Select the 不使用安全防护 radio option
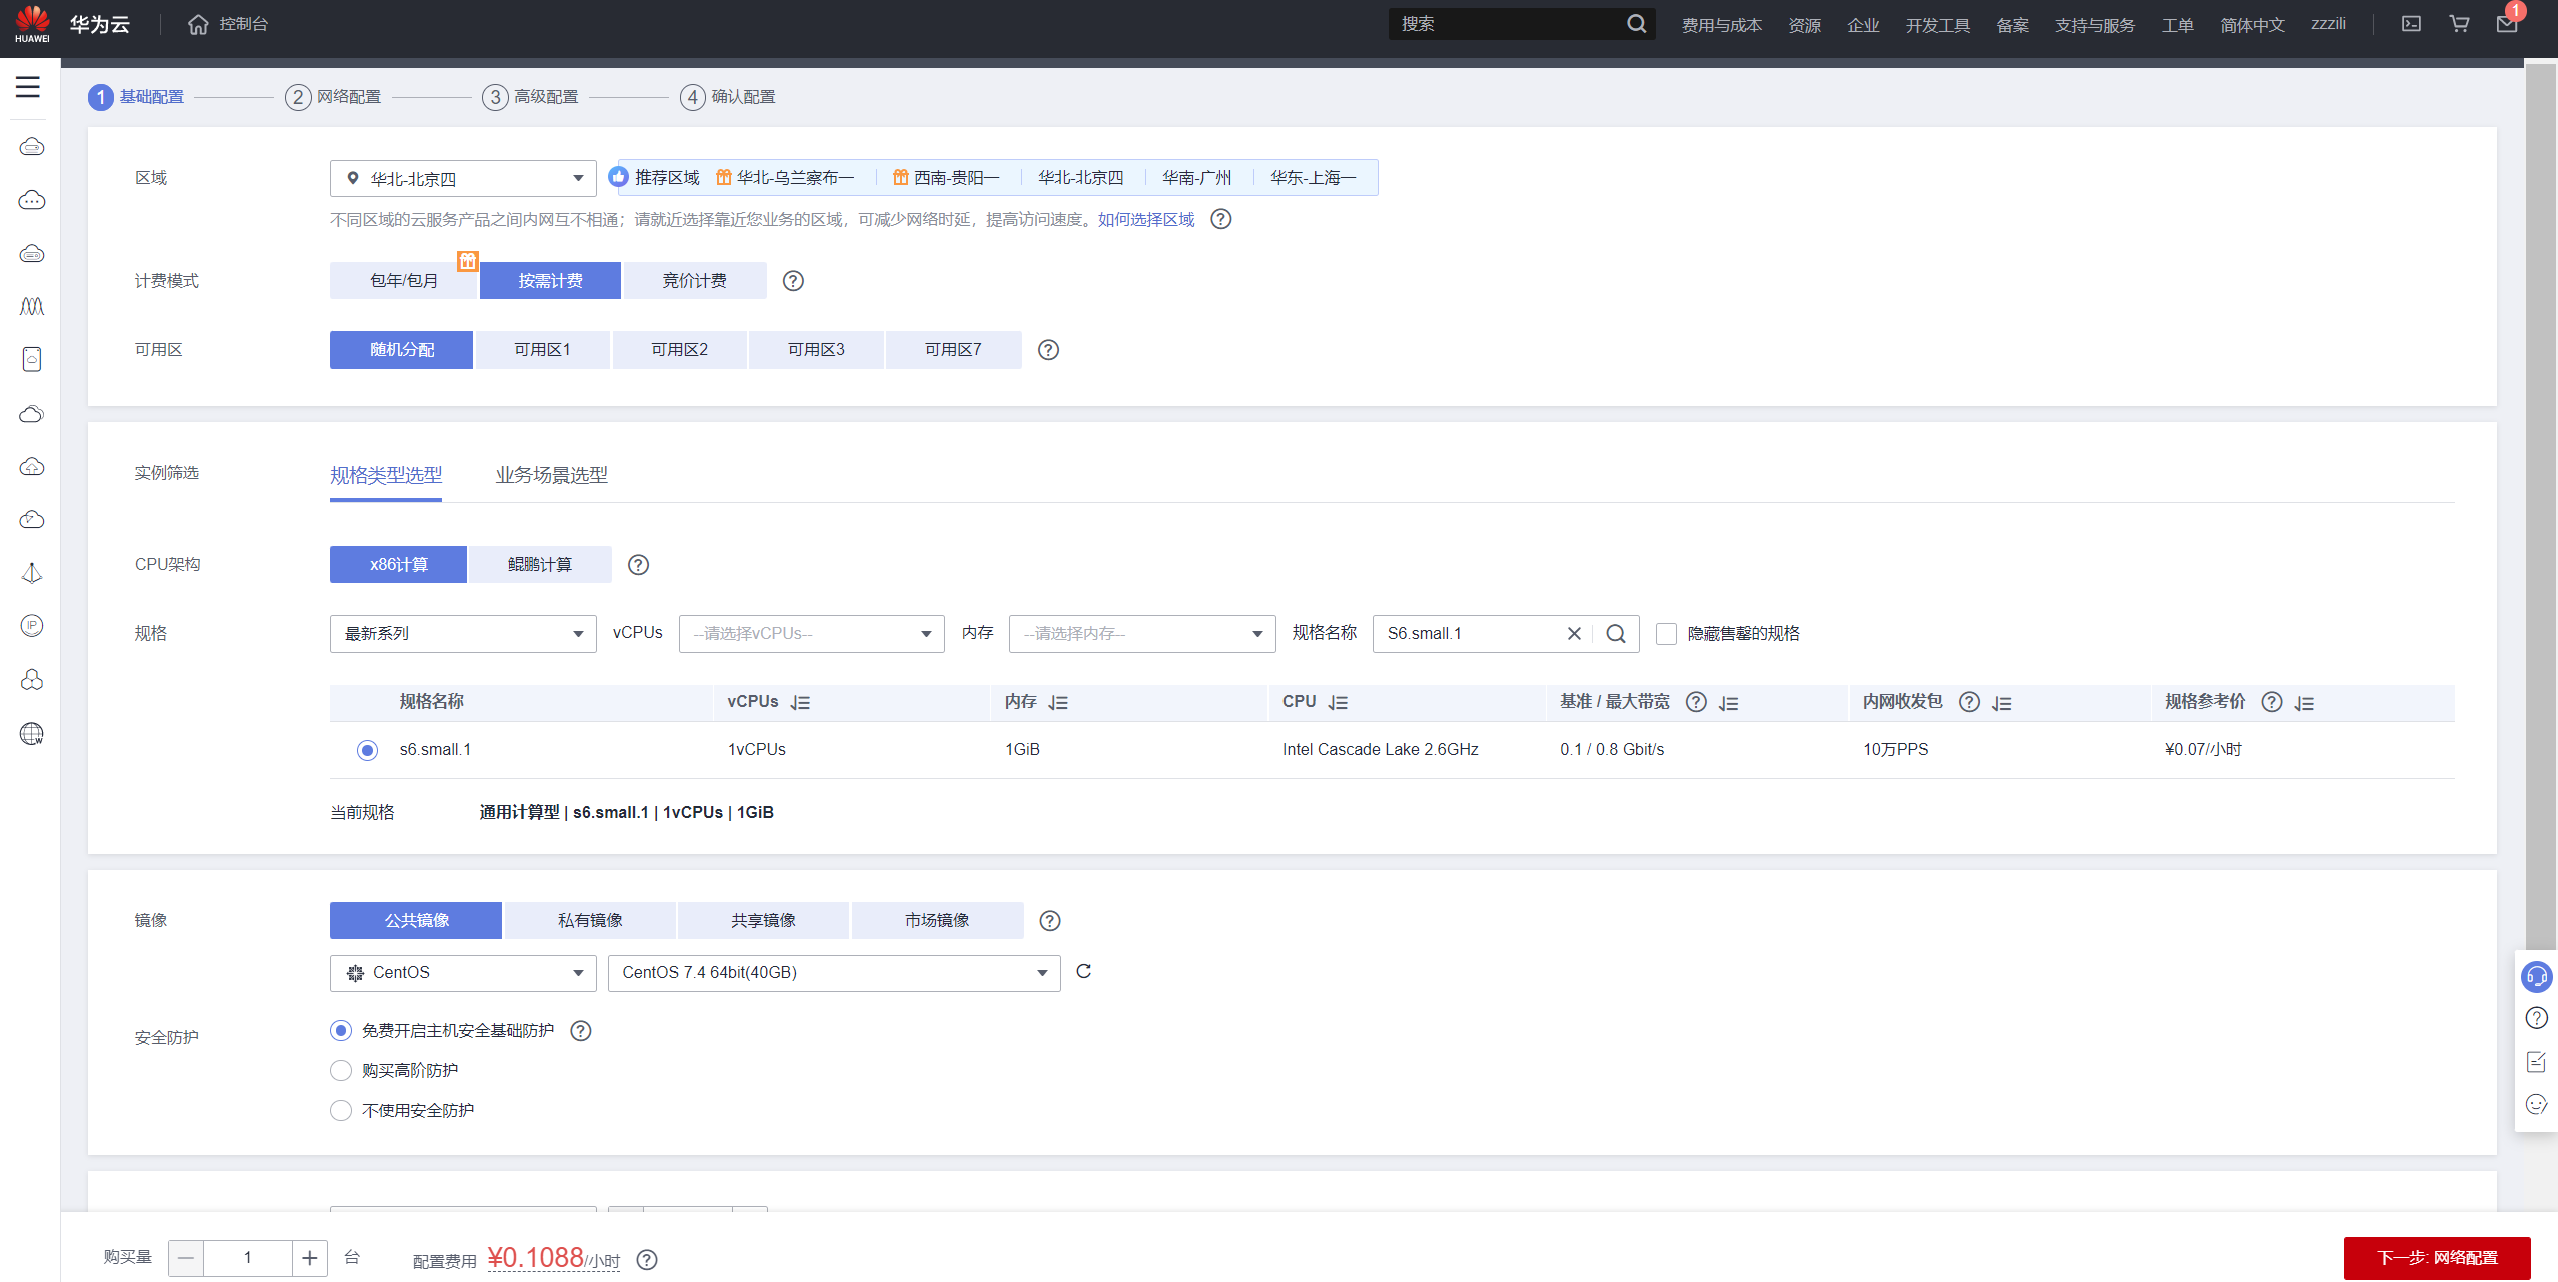The width and height of the screenshot is (2558, 1282). pos(341,1110)
